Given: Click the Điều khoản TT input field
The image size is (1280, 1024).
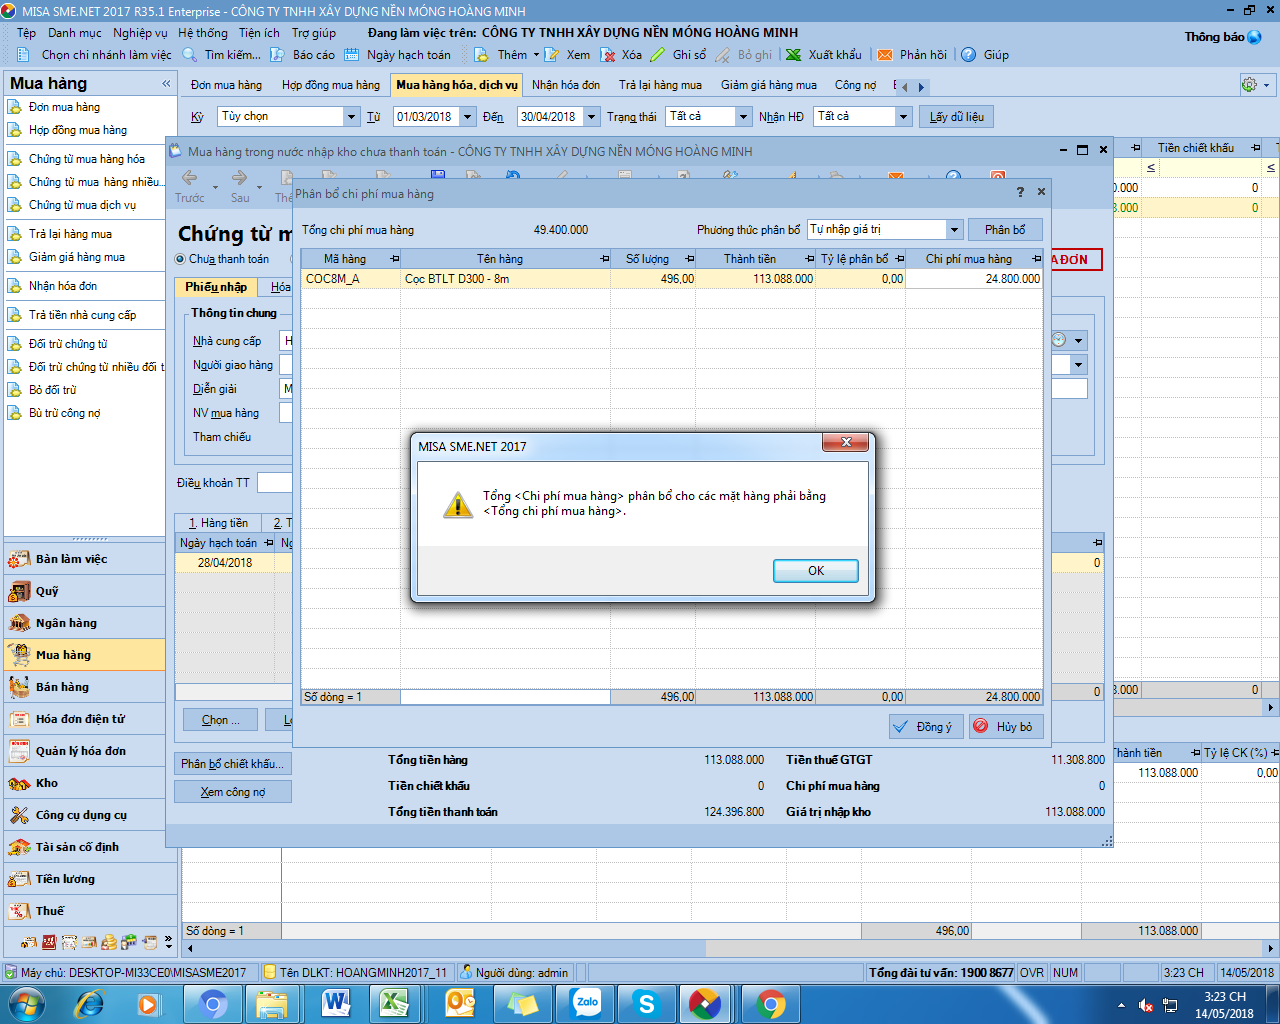Looking at the screenshot, I should (275, 483).
